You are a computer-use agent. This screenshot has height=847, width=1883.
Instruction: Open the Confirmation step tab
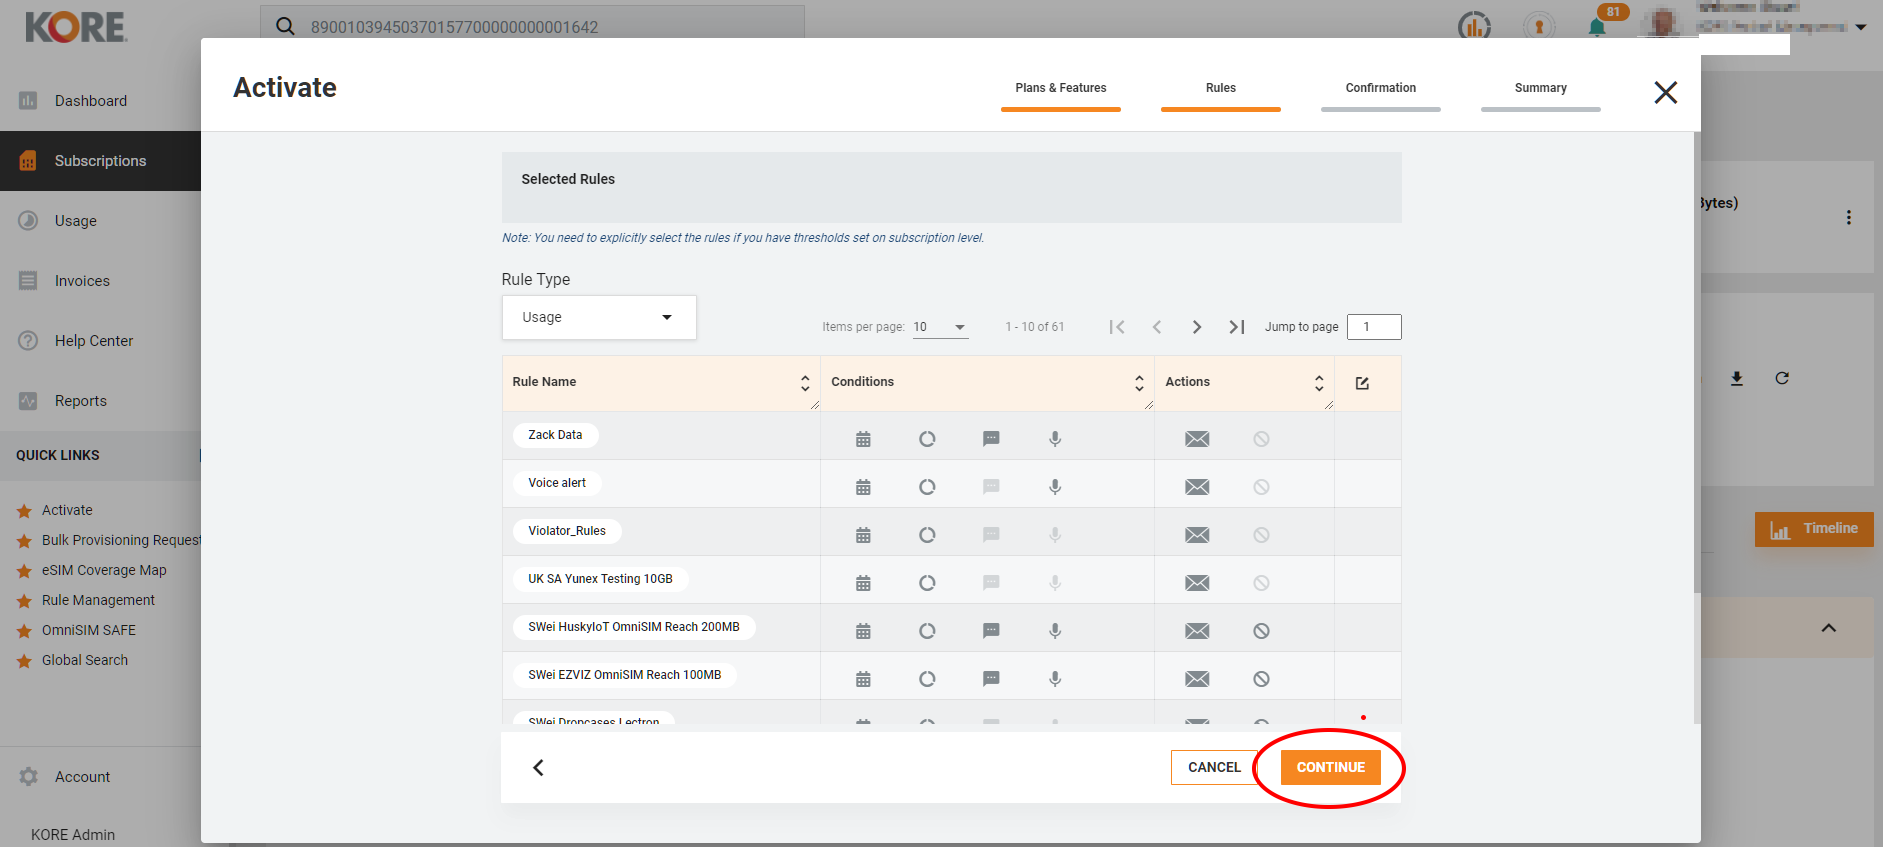point(1380,89)
